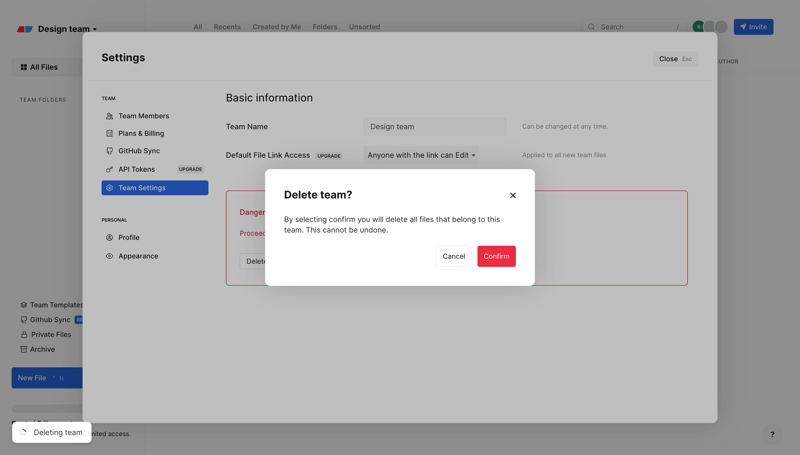Click the sidebar Github Sync icon
The image size is (800, 455).
23,319
